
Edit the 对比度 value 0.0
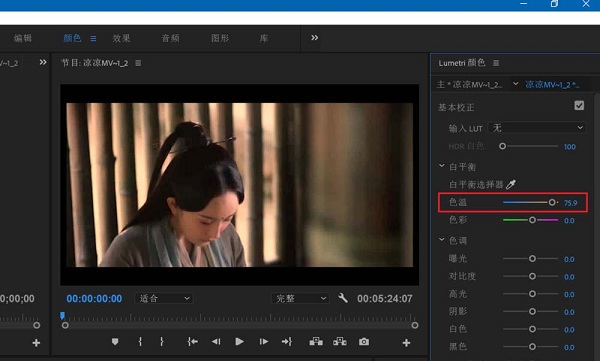(x=569, y=277)
